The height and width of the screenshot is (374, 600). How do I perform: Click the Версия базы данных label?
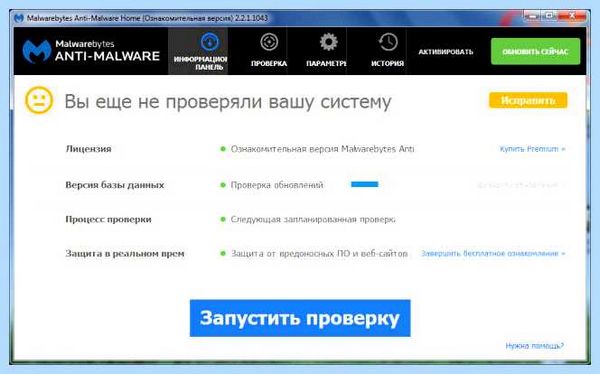tap(115, 185)
